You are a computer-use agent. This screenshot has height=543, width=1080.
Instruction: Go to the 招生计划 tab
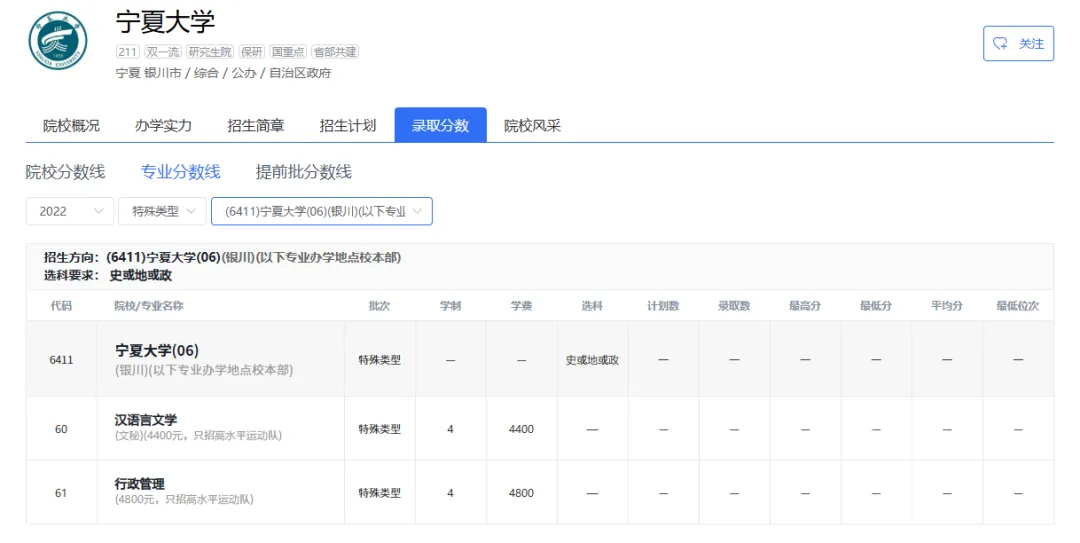348,125
